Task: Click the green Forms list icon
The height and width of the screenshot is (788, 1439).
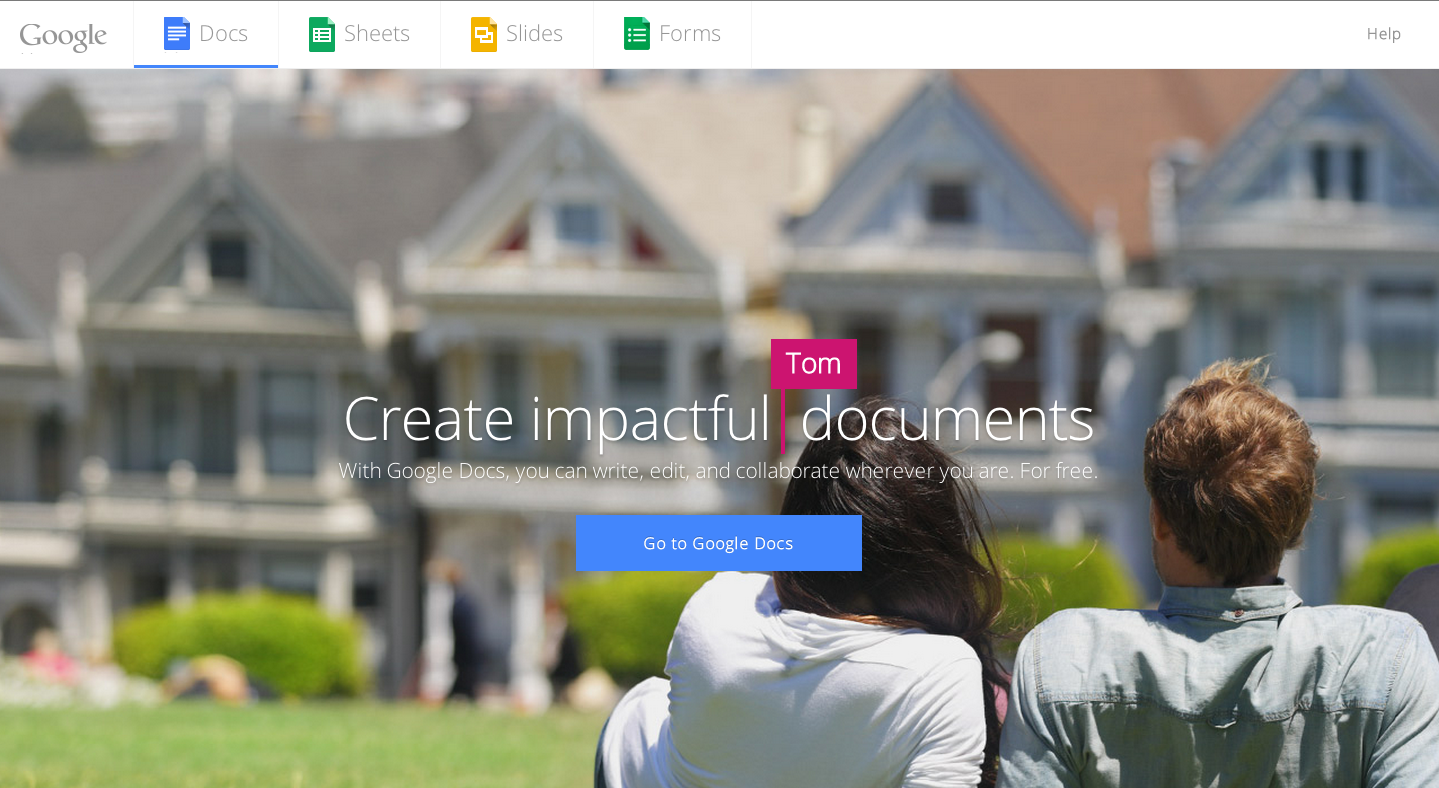Action: 636,33
